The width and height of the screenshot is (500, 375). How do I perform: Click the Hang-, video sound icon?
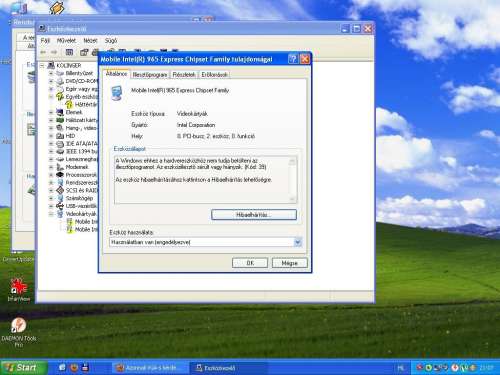(x=60, y=128)
